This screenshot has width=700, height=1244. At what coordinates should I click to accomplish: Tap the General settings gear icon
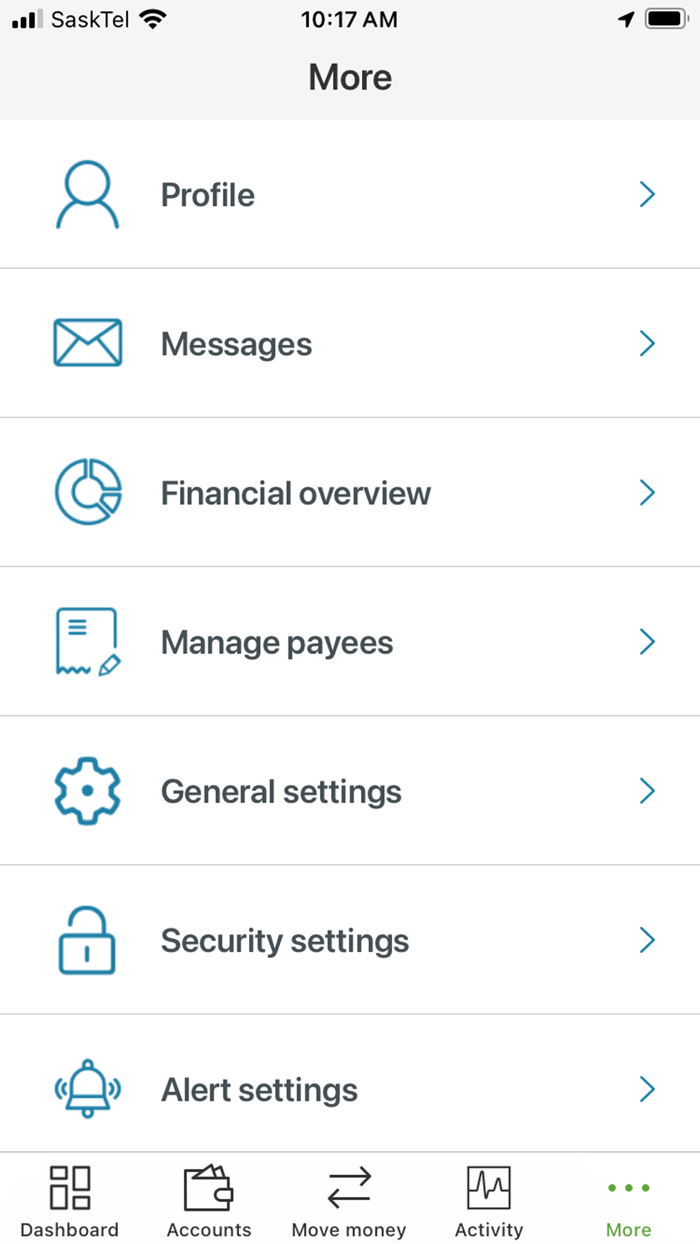[87, 791]
